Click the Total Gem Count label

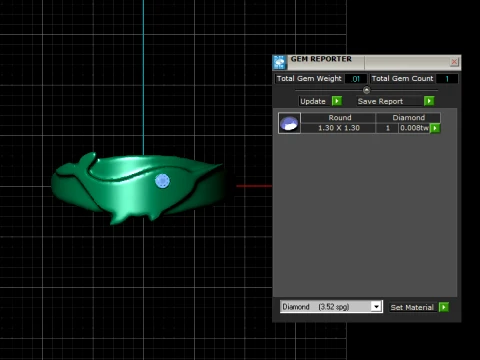tap(402, 79)
